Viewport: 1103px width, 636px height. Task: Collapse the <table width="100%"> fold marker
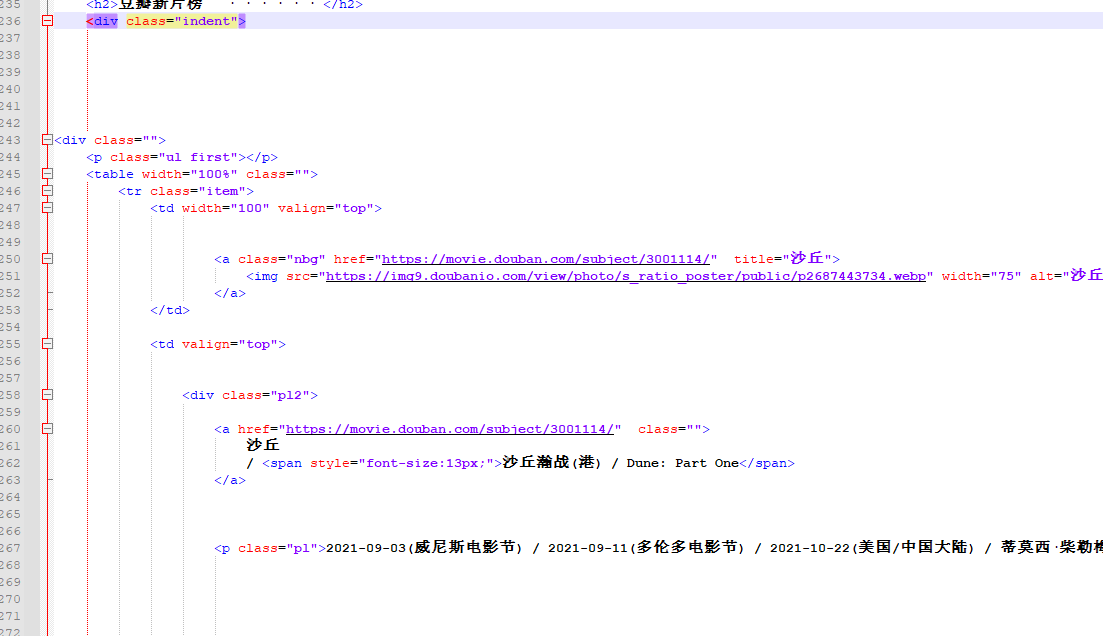47,174
